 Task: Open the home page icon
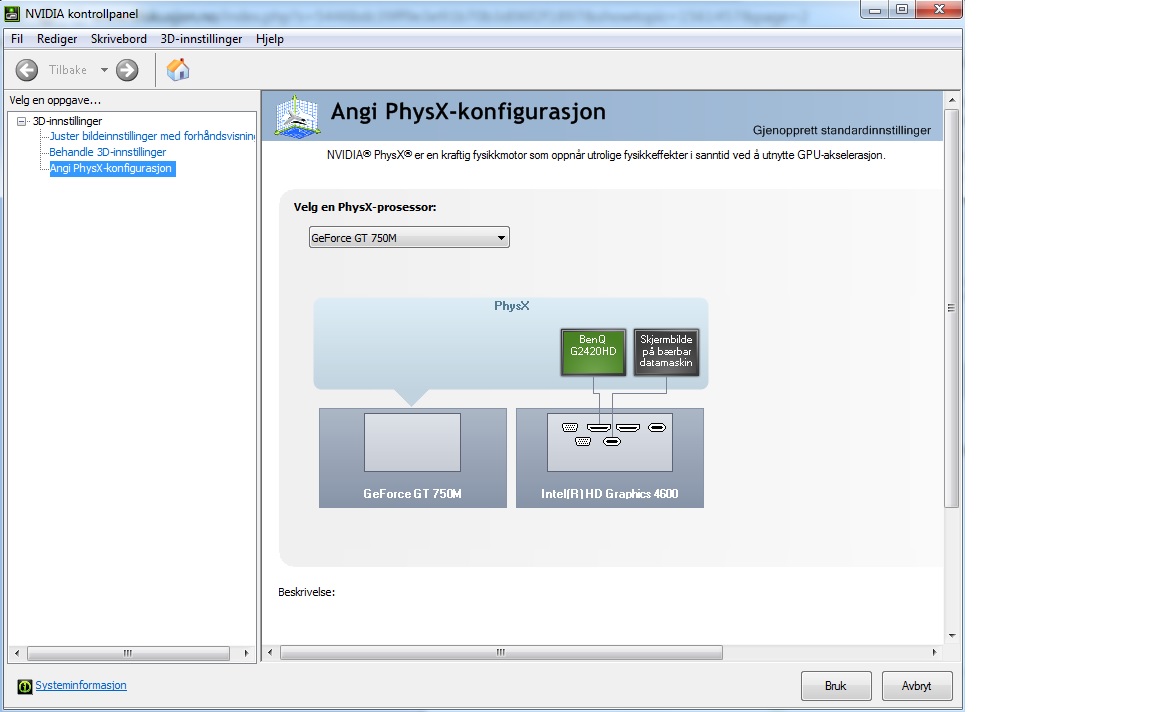178,70
